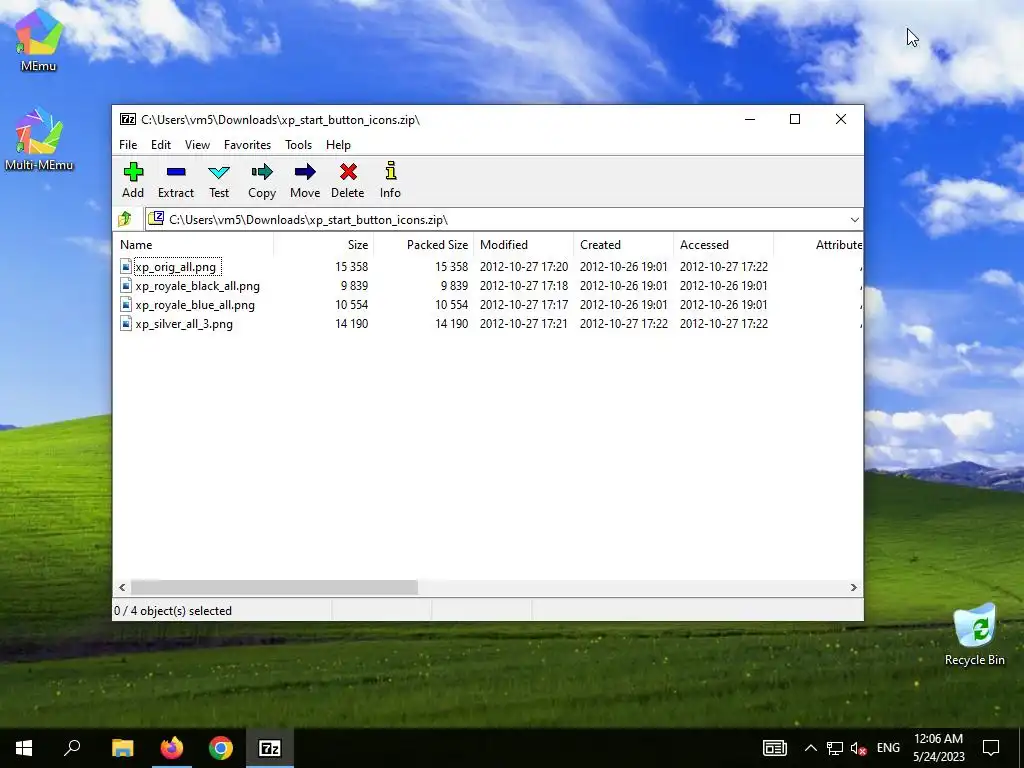Click the muted volume tray icon
1024x768 pixels.
(858, 748)
